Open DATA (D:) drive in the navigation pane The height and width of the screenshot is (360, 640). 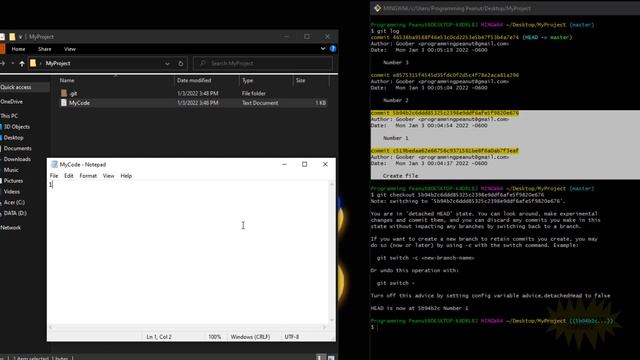tap(15, 213)
